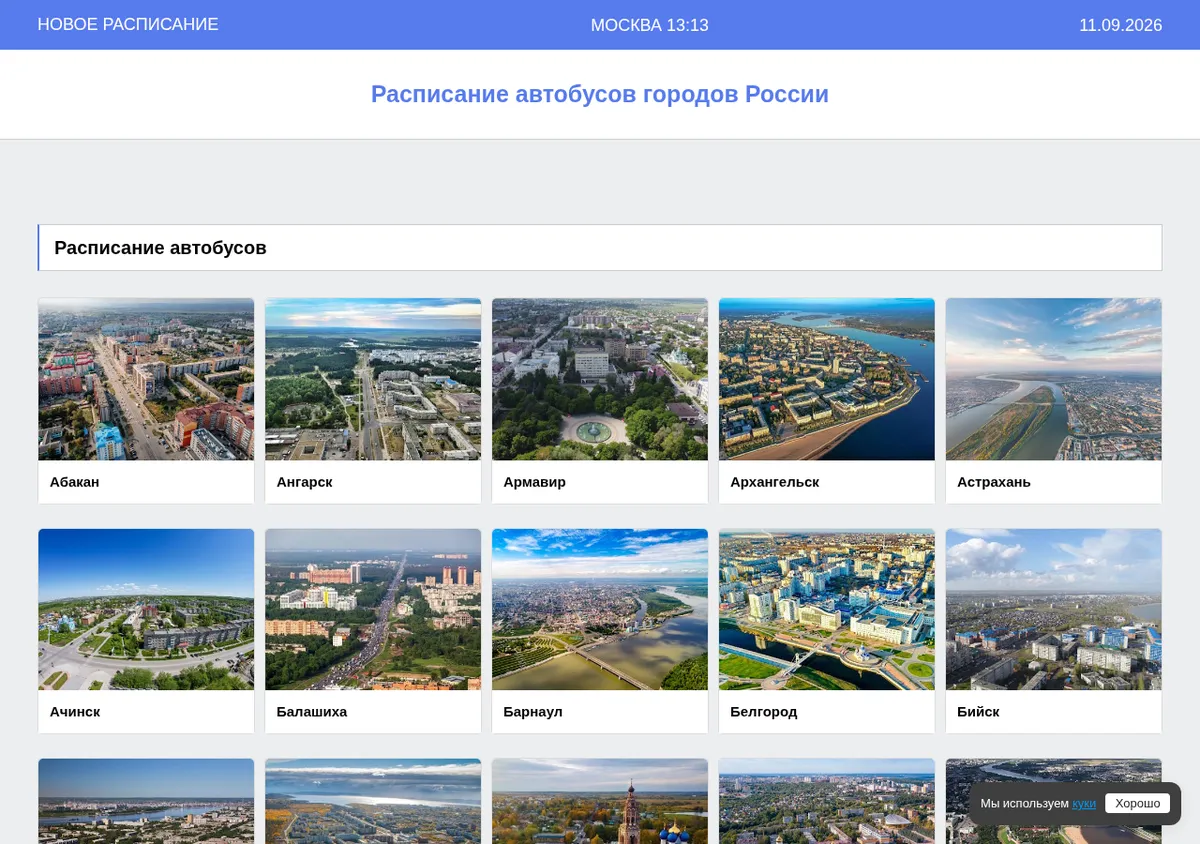This screenshot has height=844, width=1200.
Task: Select the Ангарск city thumbnail image
Action: point(373,379)
